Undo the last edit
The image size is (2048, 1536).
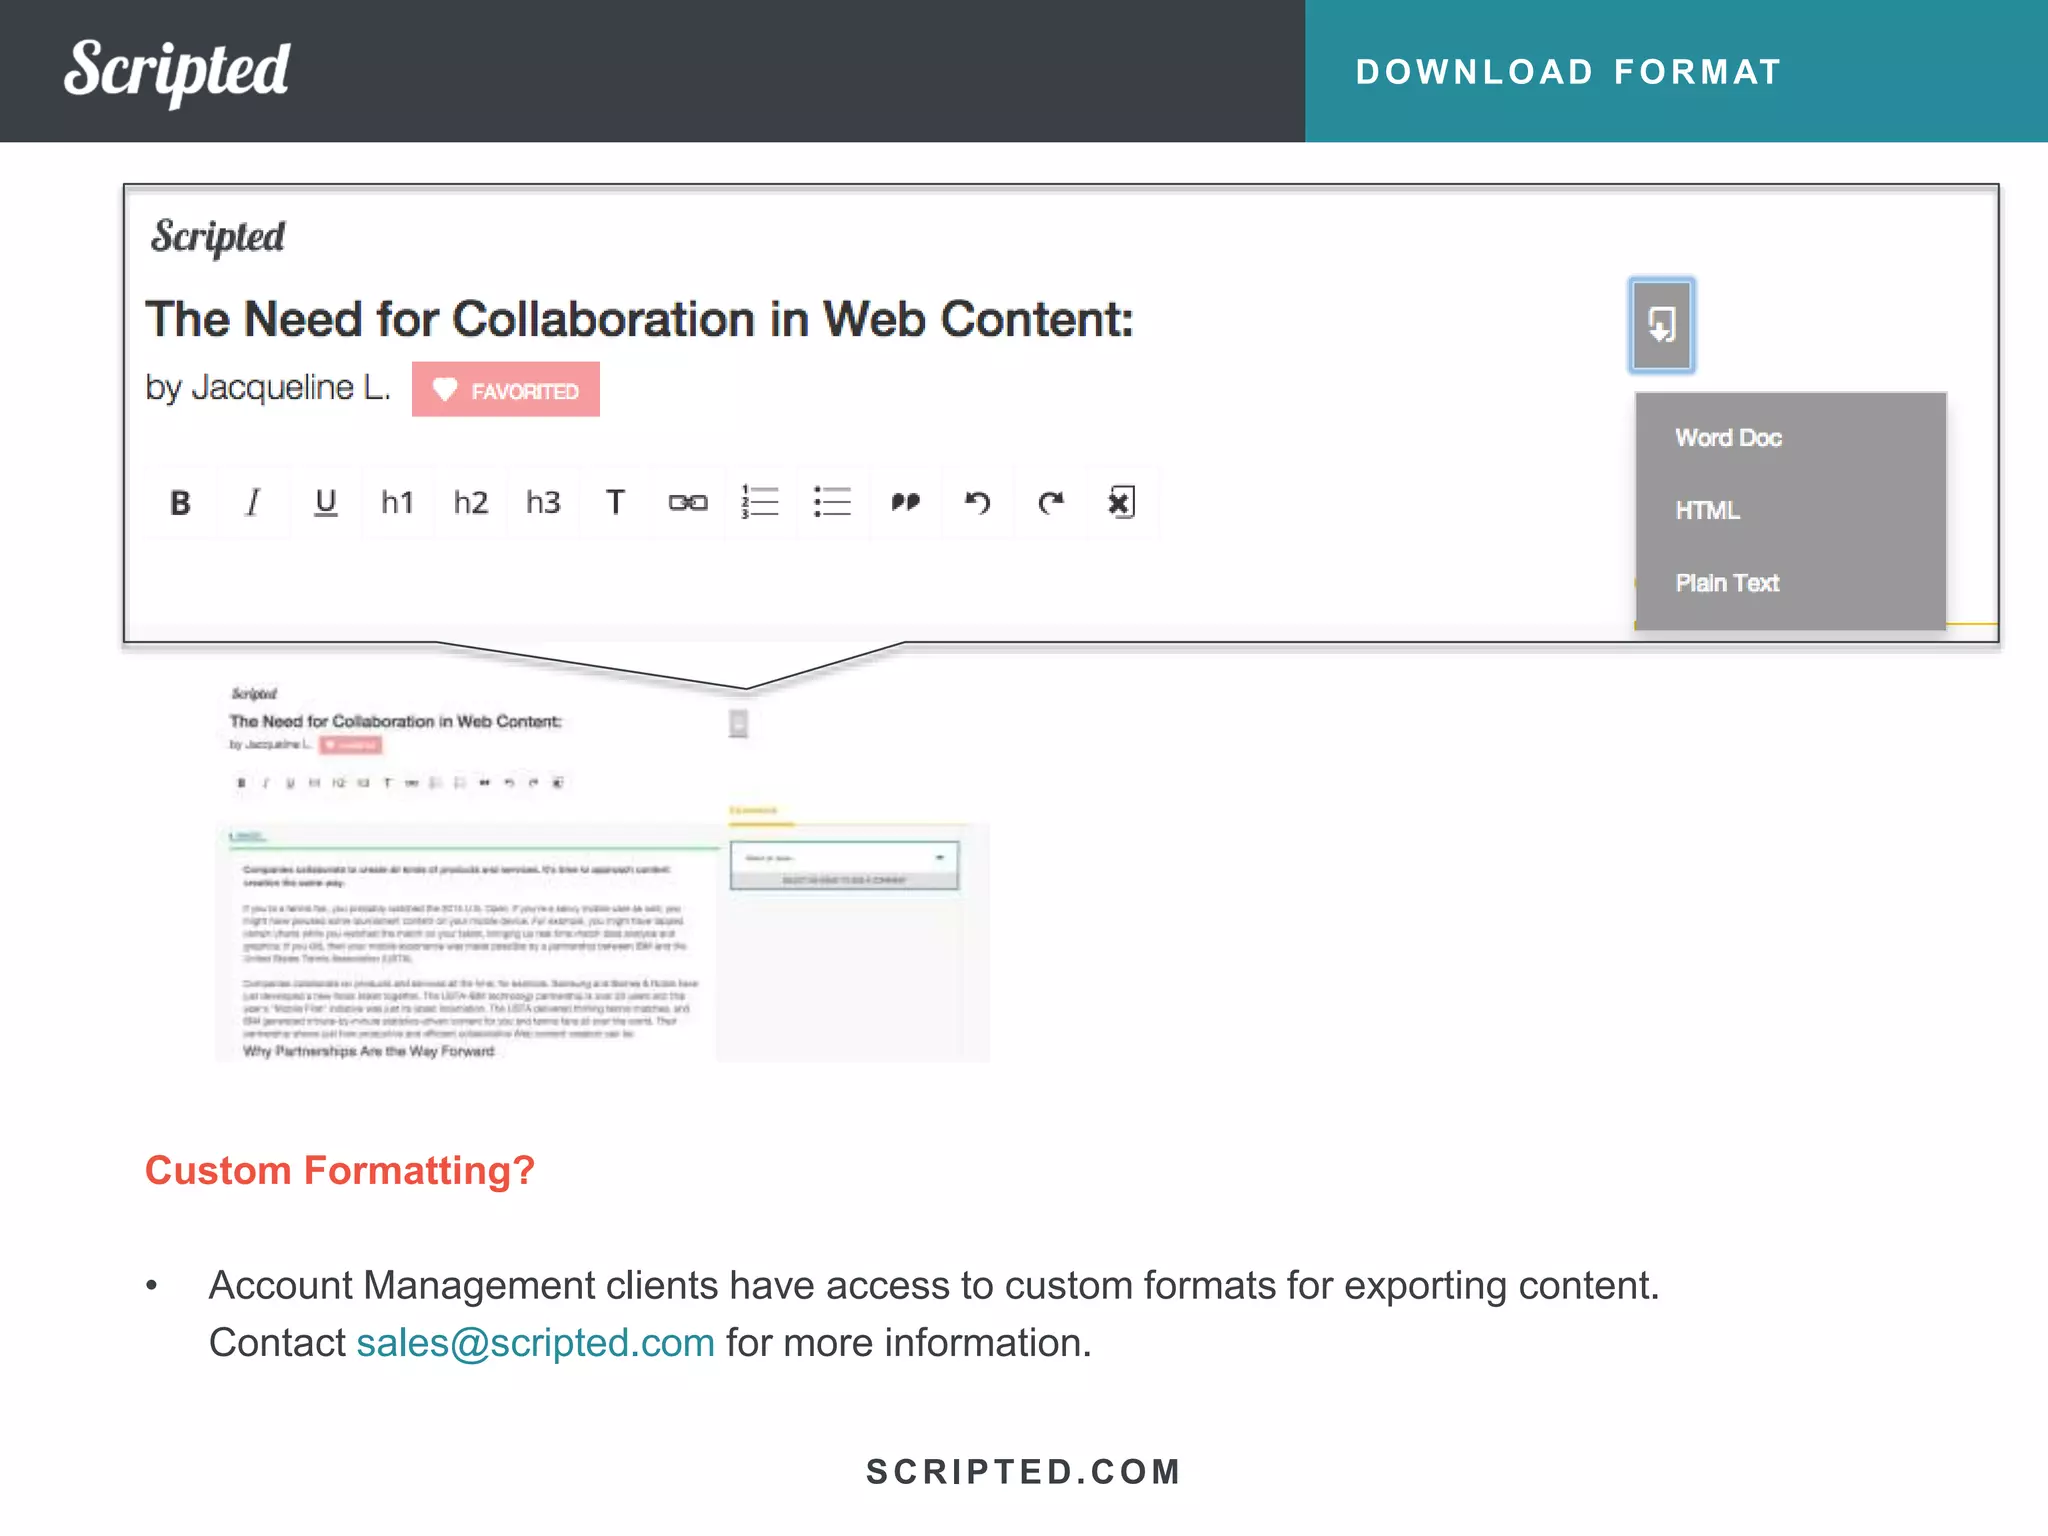[977, 502]
